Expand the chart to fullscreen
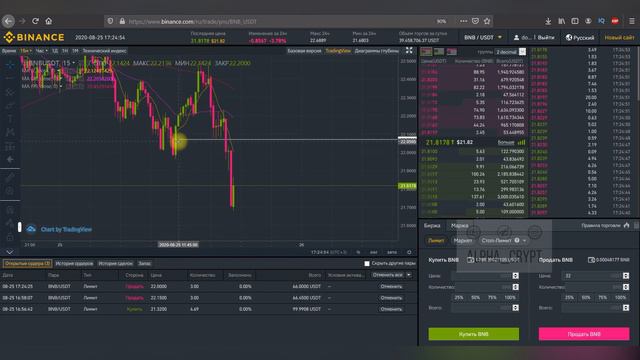The image size is (640, 360). (409, 51)
